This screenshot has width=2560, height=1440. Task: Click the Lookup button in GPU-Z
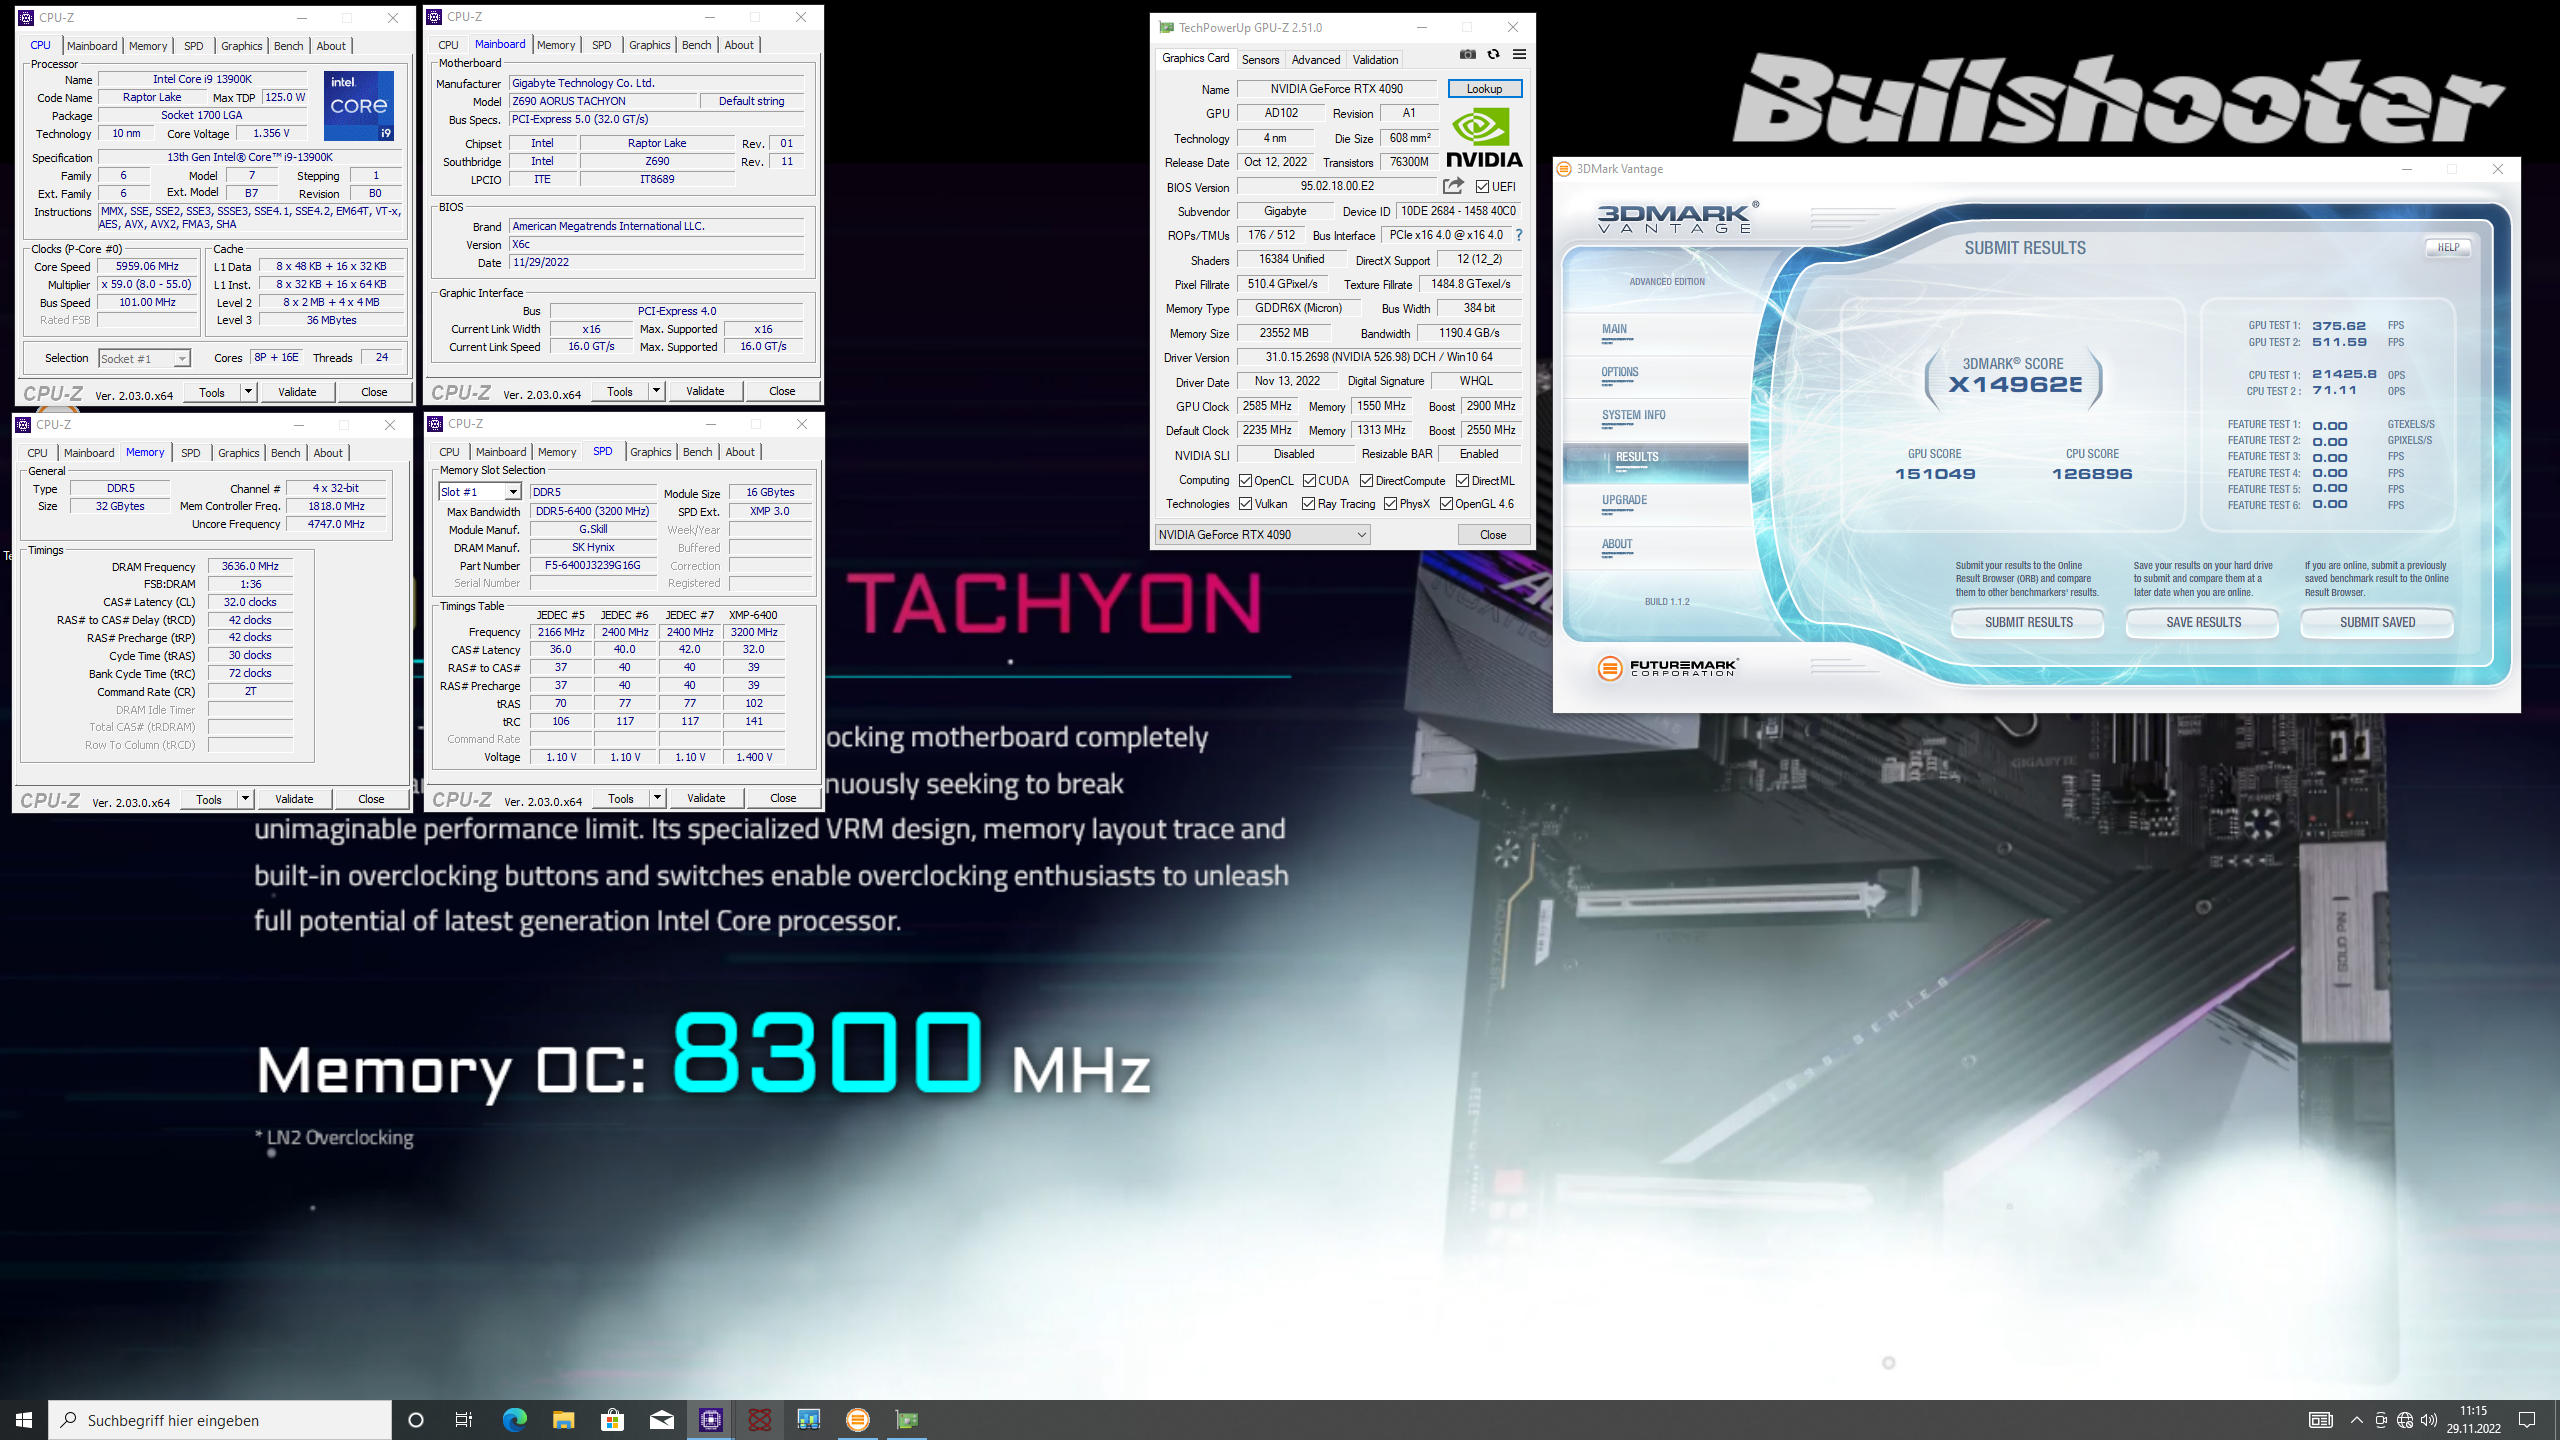click(1484, 89)
